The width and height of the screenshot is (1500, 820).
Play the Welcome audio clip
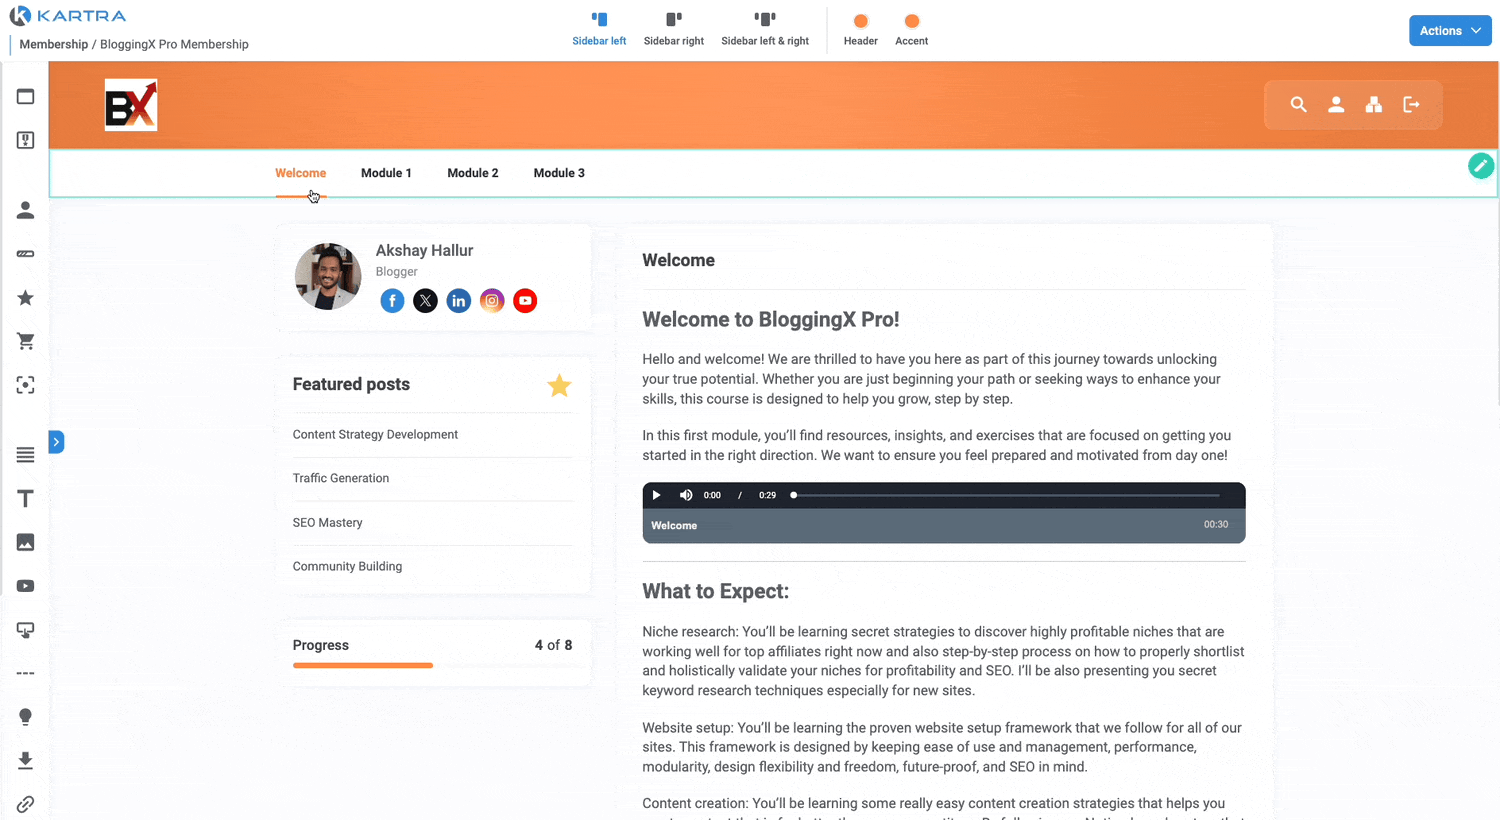pyautogui.click(x=656, y=495)
